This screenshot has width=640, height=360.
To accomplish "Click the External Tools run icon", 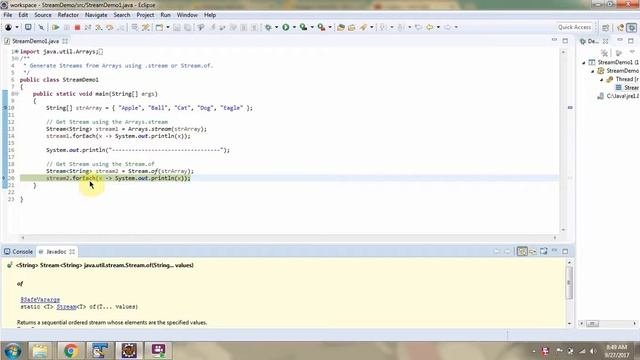I will pos(322,27).
